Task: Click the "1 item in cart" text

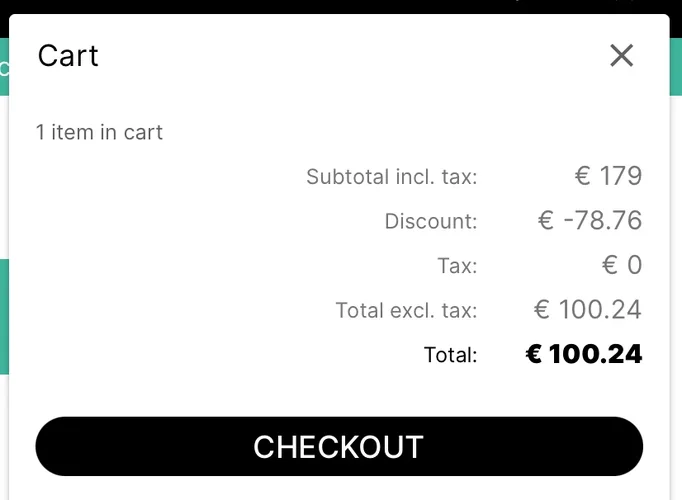Action: pyautogui.click(x=99, y=132)
